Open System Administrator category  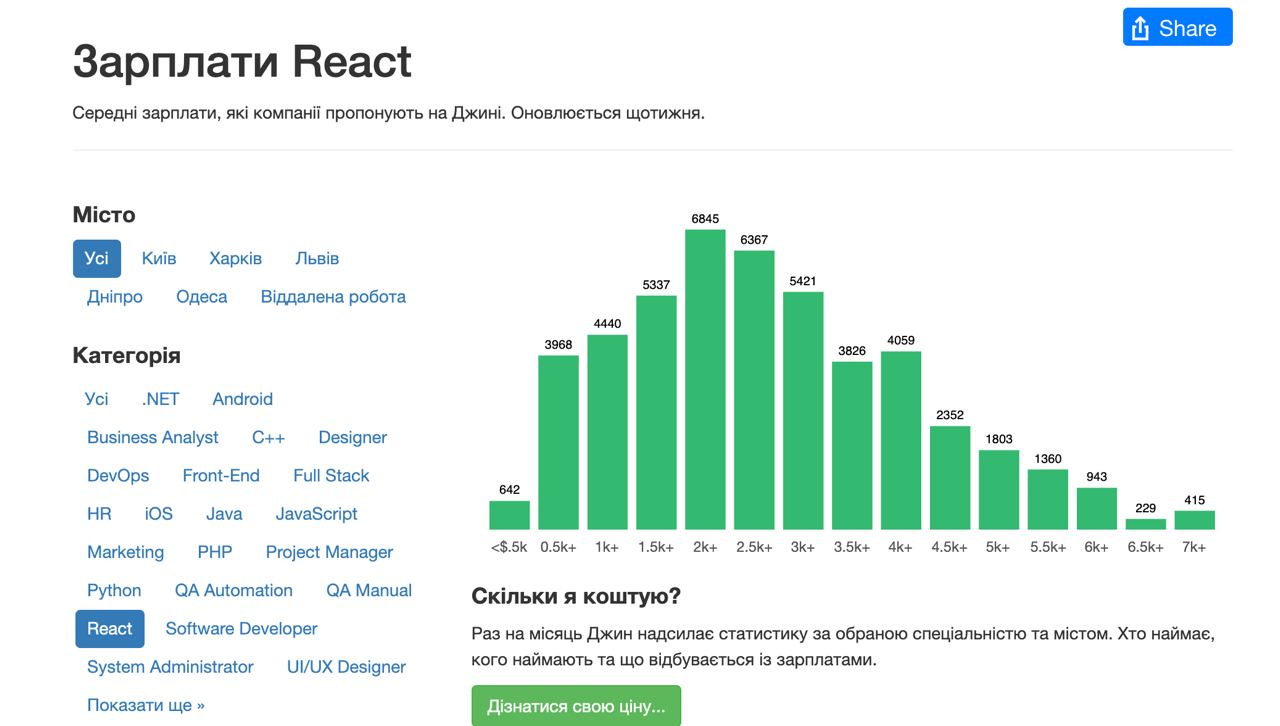tap(170, 667)
